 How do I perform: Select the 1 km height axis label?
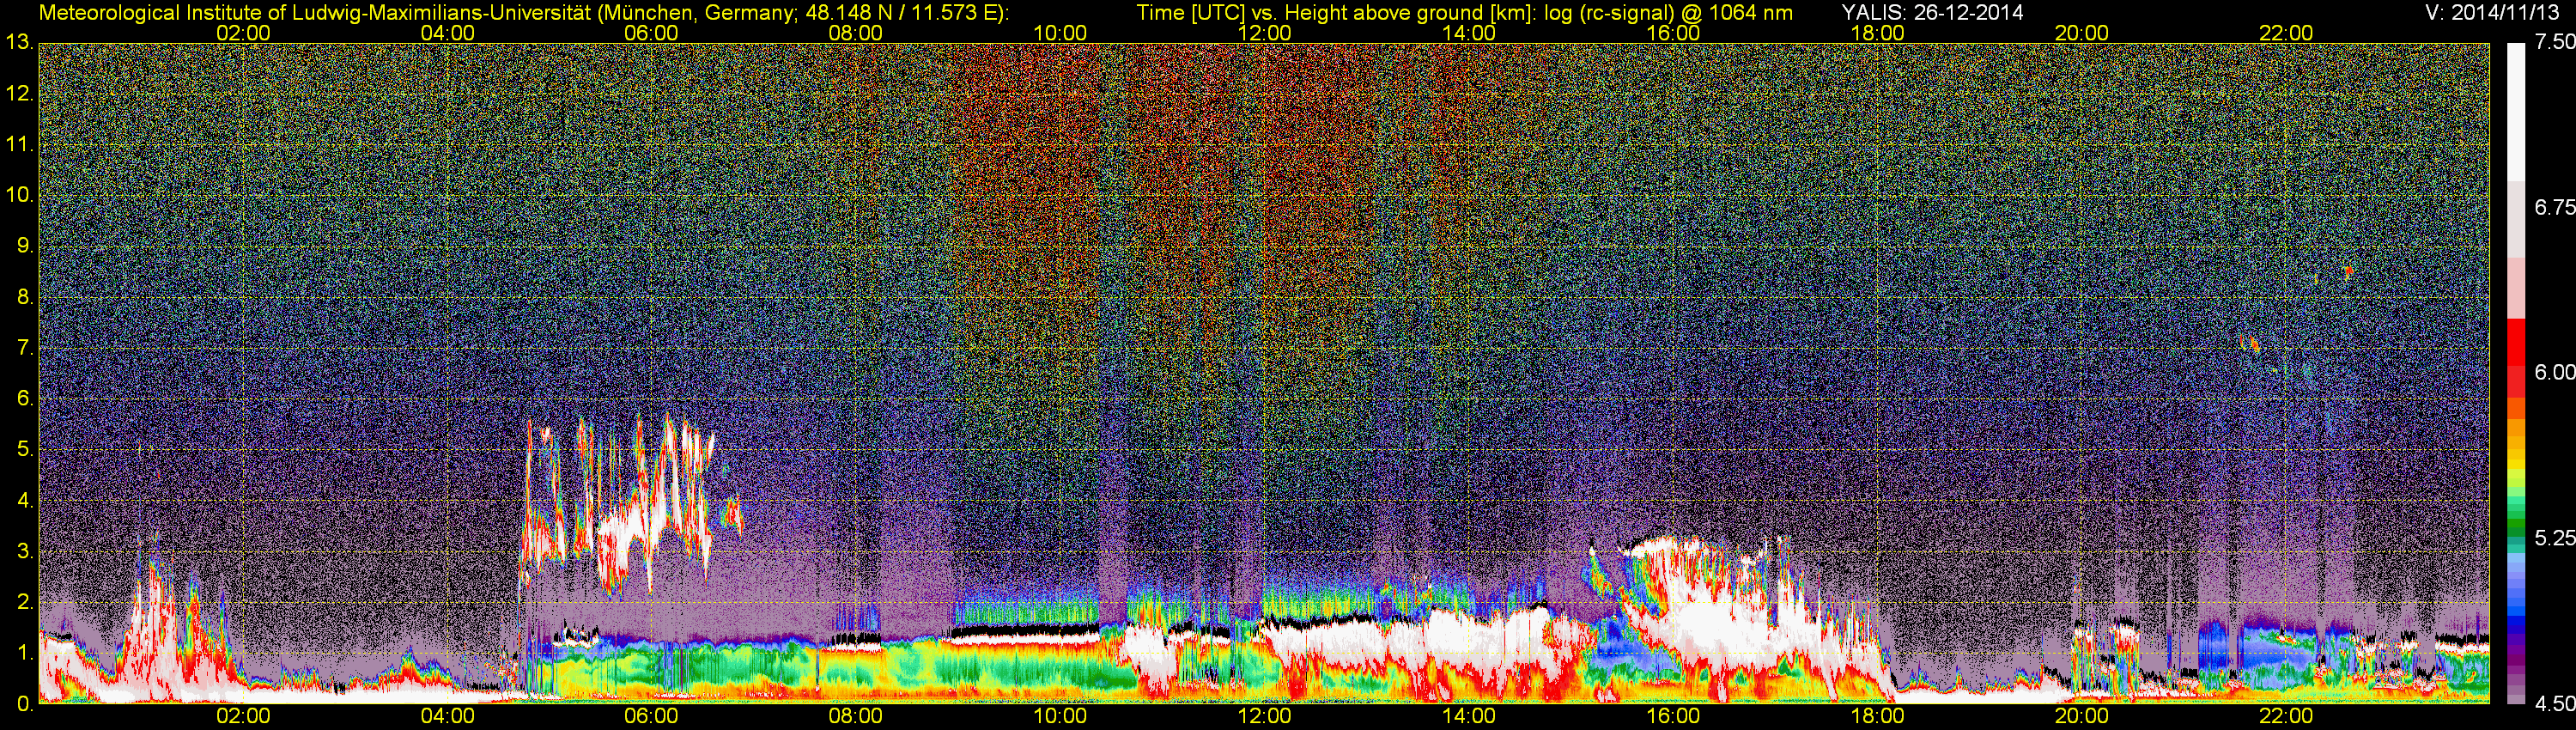(x=25, y=652)
